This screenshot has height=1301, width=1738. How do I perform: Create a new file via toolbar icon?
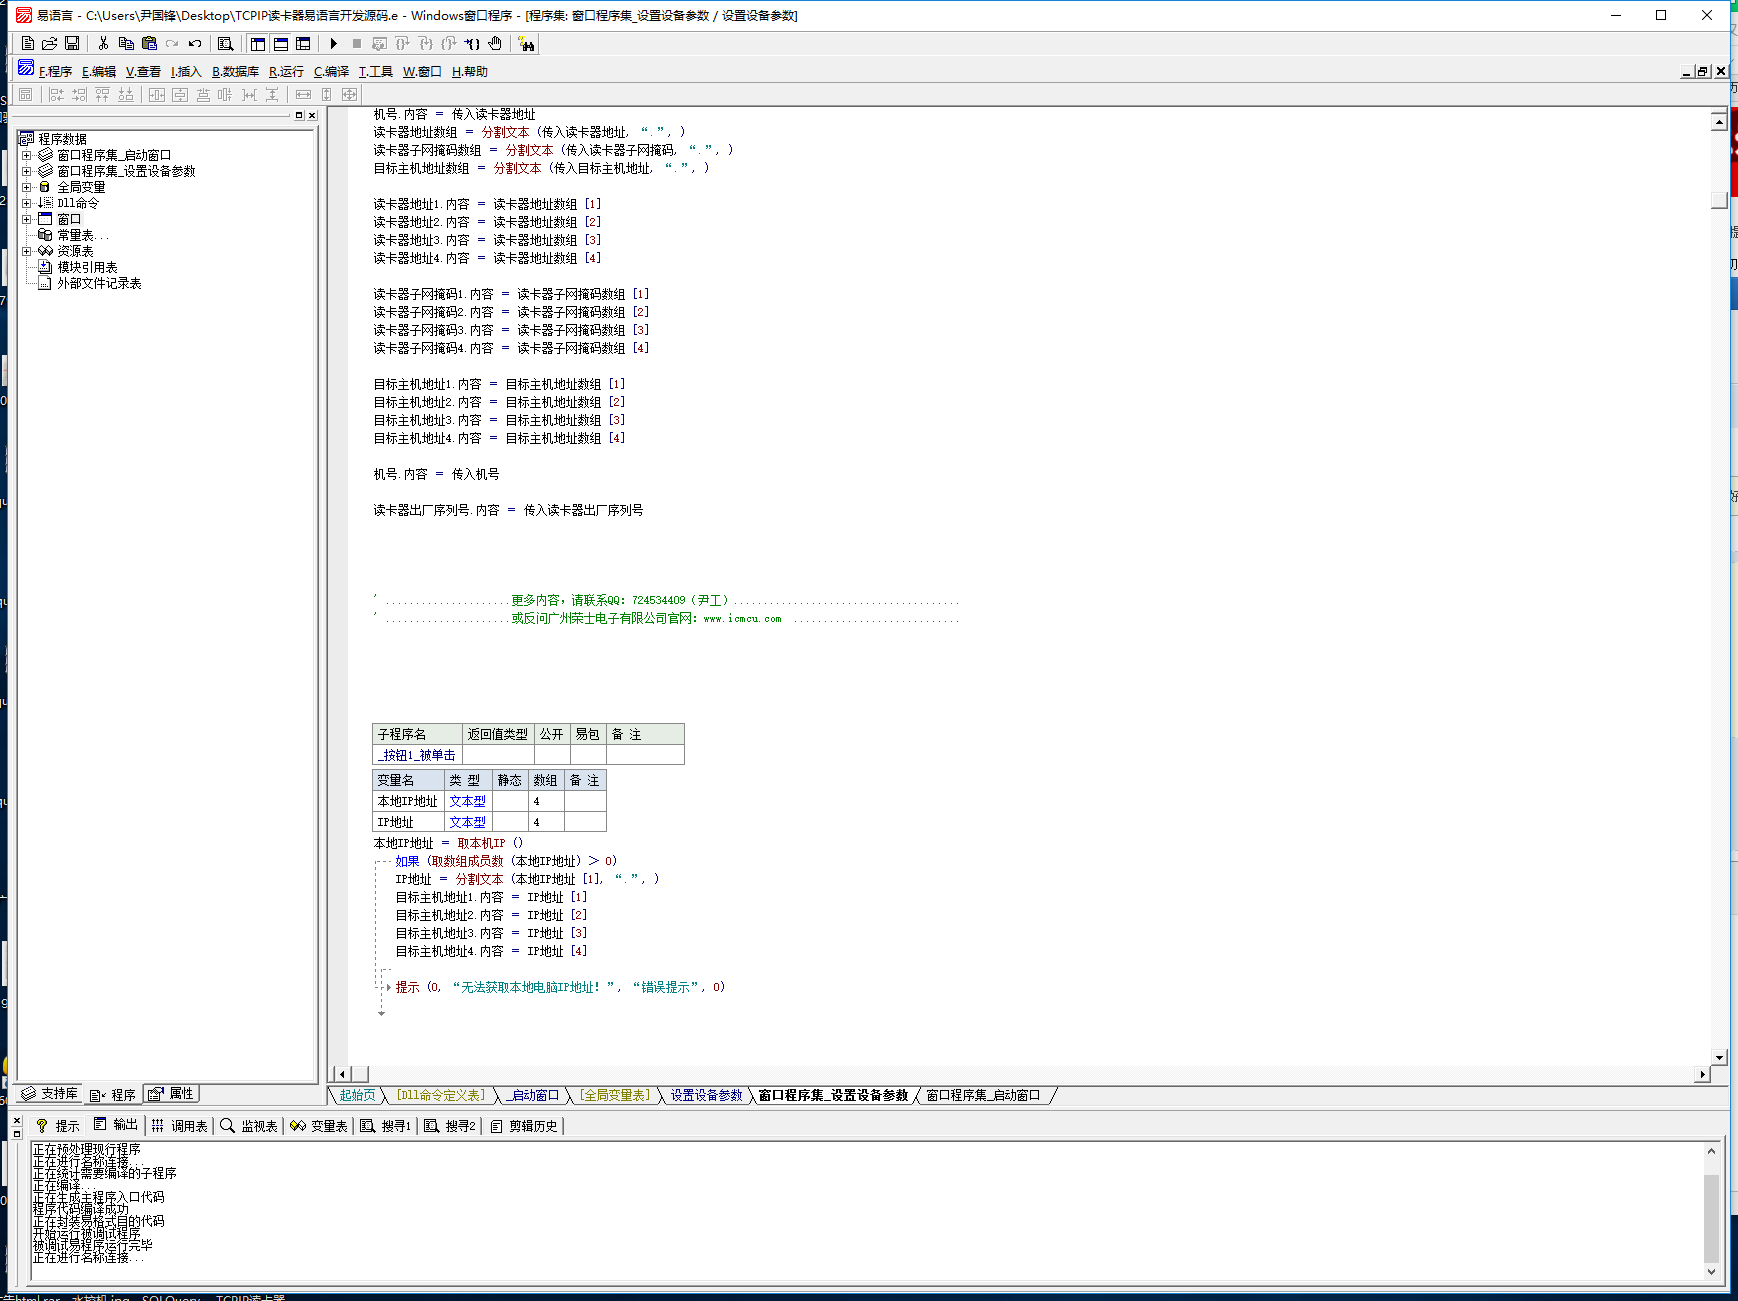coord(28,44)
